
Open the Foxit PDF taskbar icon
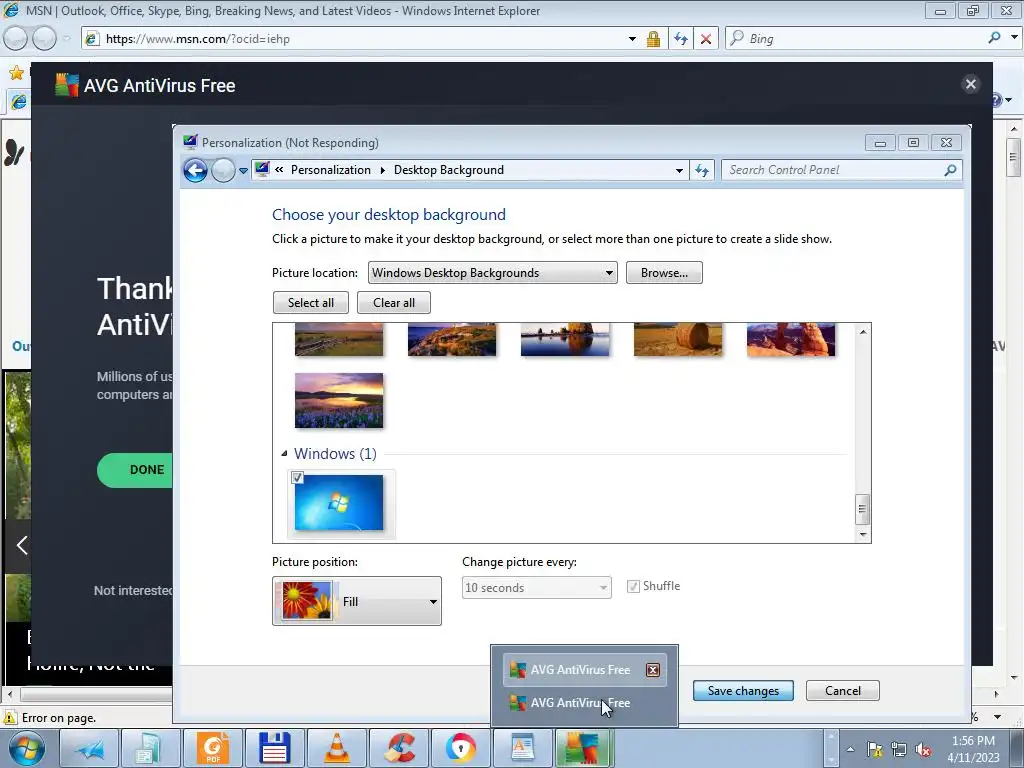(x=214, y=748)
